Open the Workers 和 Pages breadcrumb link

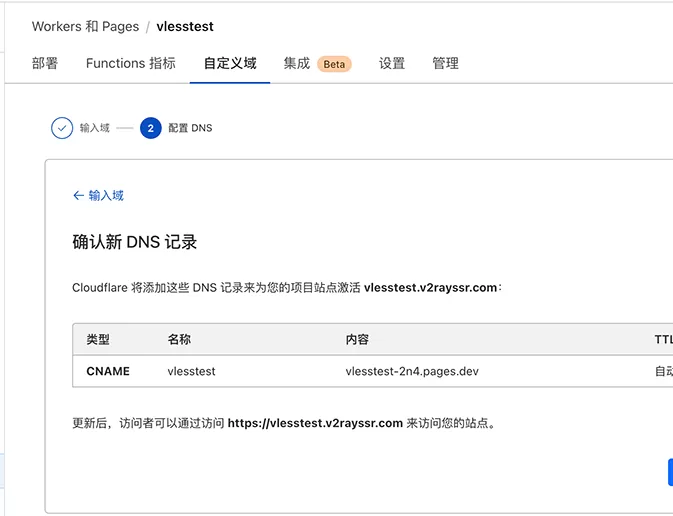point(85,27)
